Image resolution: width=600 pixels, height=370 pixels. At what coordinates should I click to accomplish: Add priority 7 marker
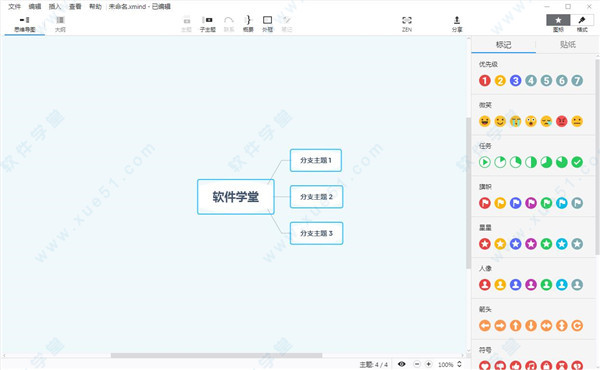click(577, 81)
